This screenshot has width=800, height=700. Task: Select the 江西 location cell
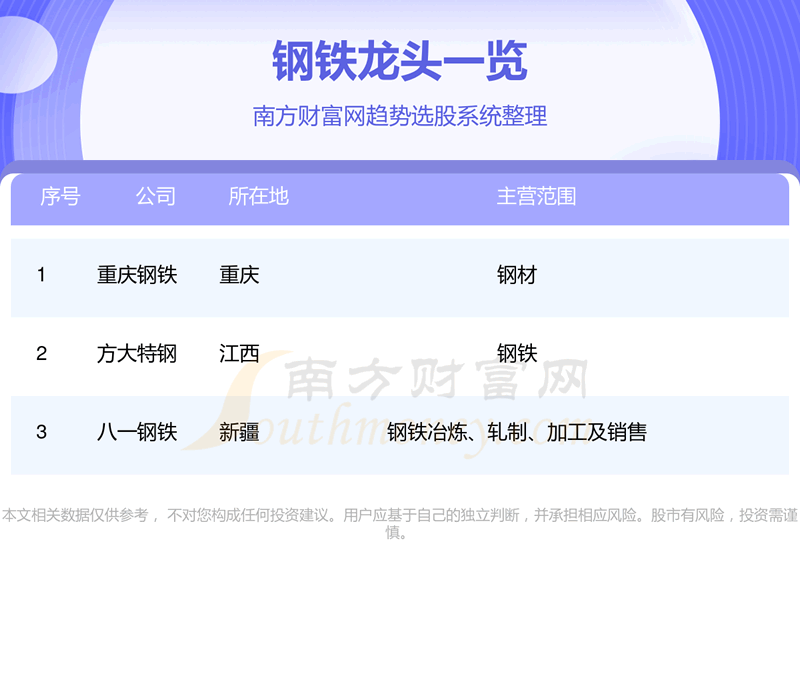click(x=239, y=353)
